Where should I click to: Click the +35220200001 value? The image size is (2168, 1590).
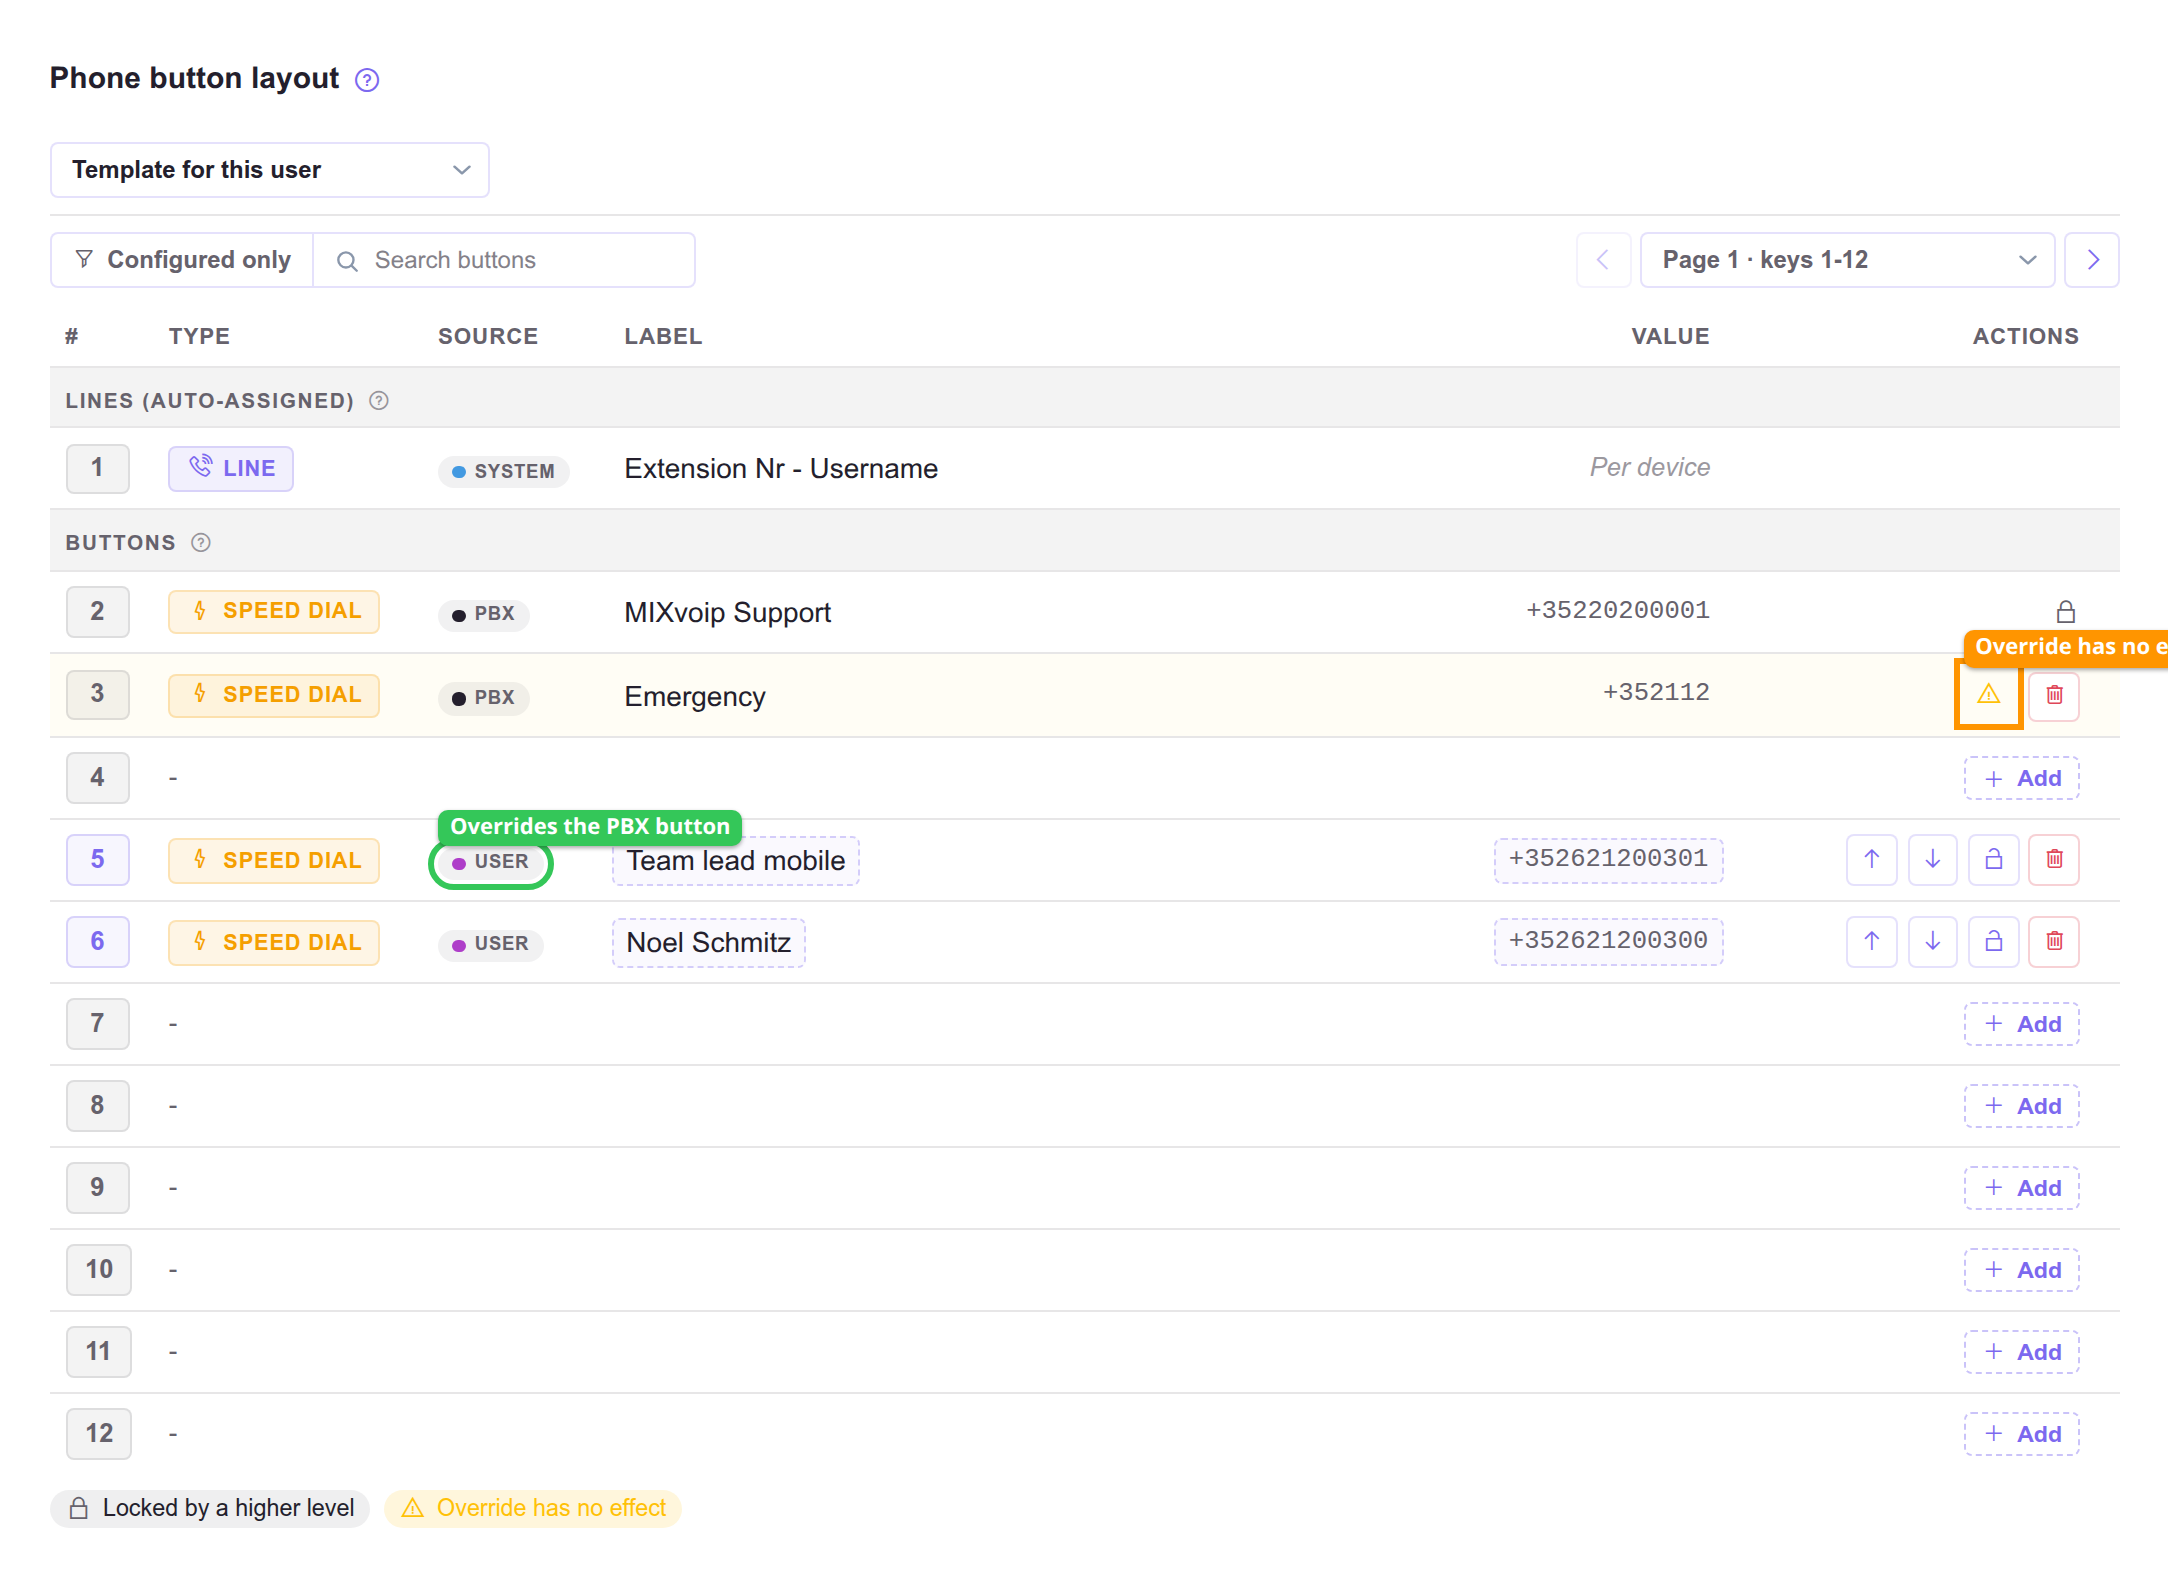click(1618, 611)
